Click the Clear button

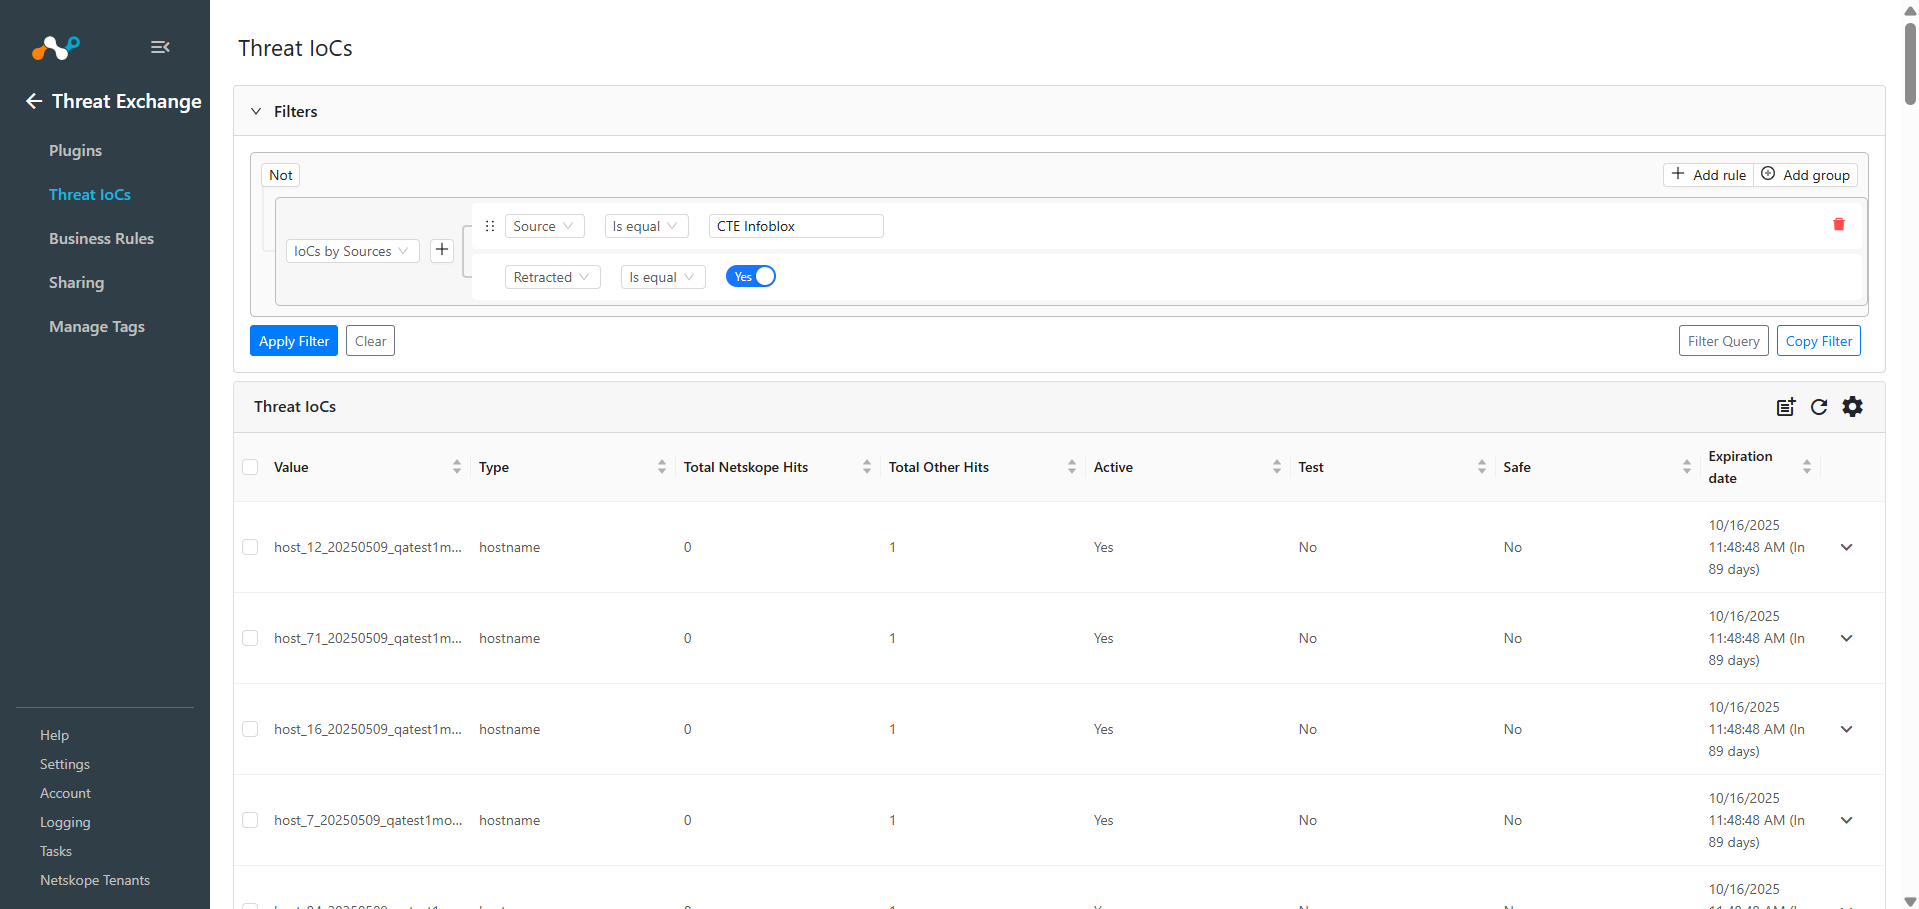370,341
